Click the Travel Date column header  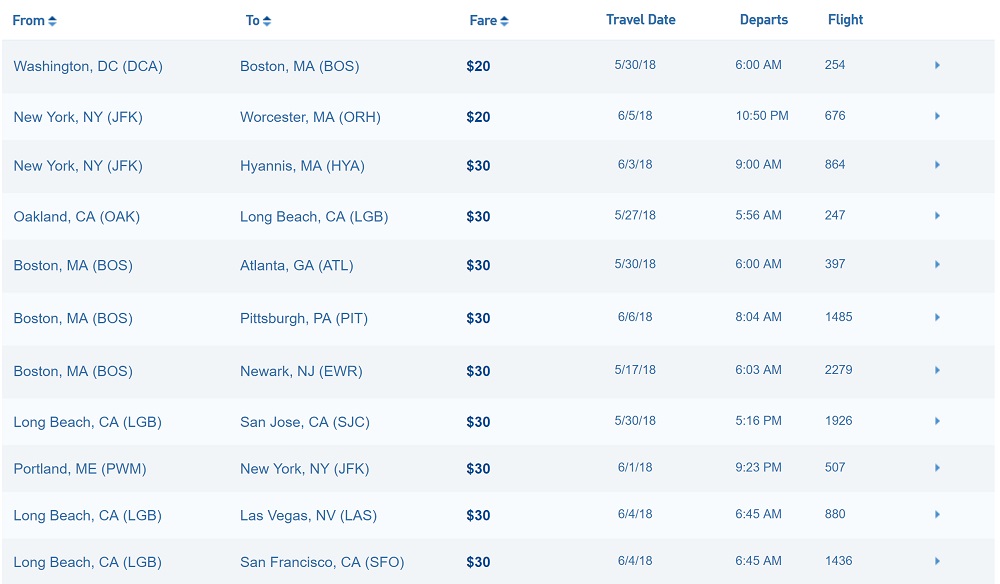[x=640, y=20]
